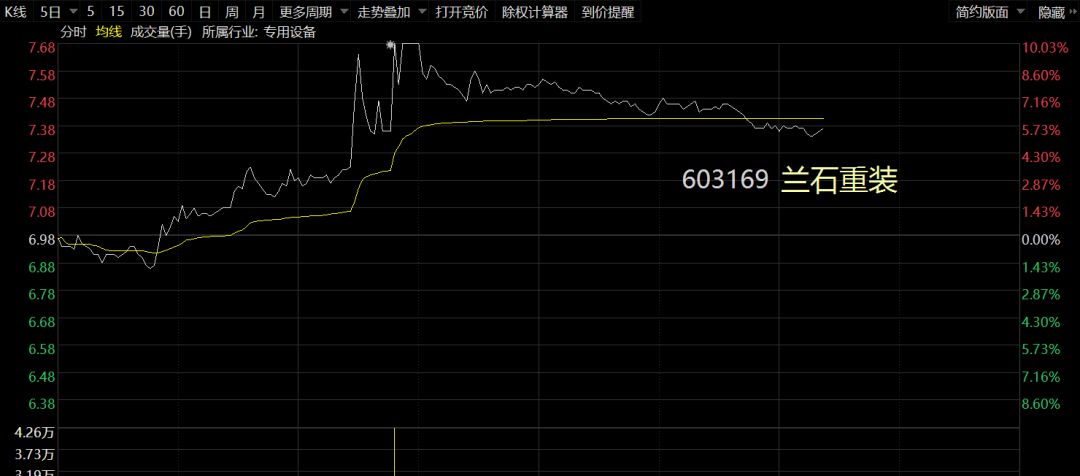Toggle the 分时 line legend
This screenshot has height=476, width=1080.
[x=73, y=32]
